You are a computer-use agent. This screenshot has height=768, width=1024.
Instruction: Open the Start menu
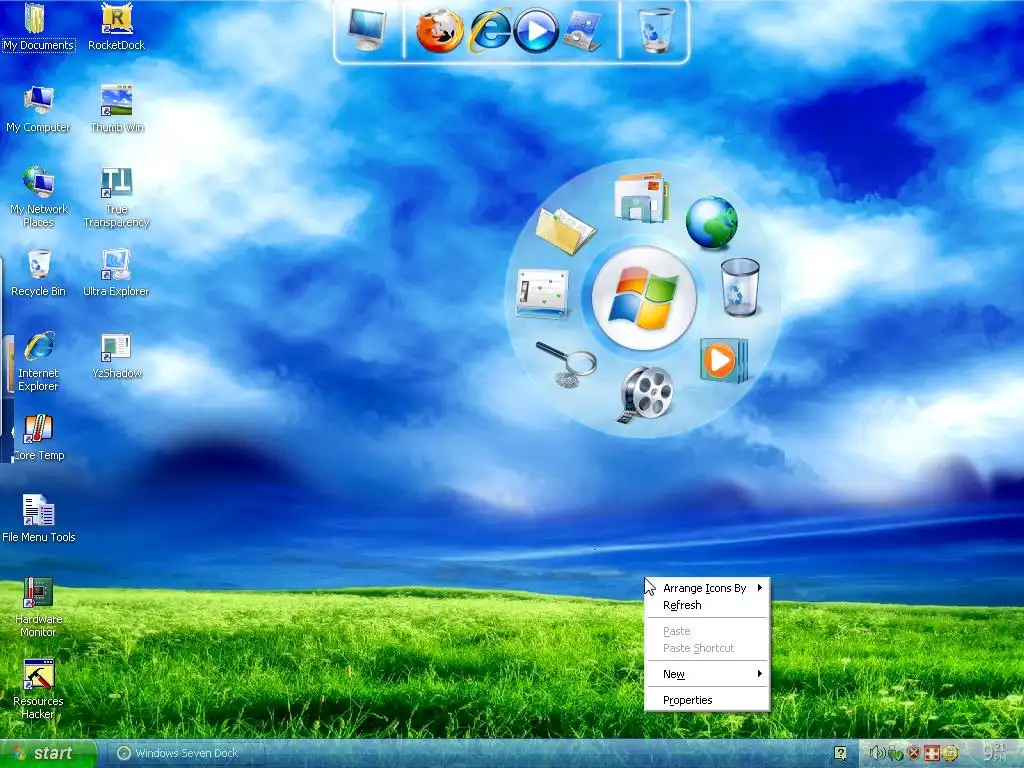48,753
